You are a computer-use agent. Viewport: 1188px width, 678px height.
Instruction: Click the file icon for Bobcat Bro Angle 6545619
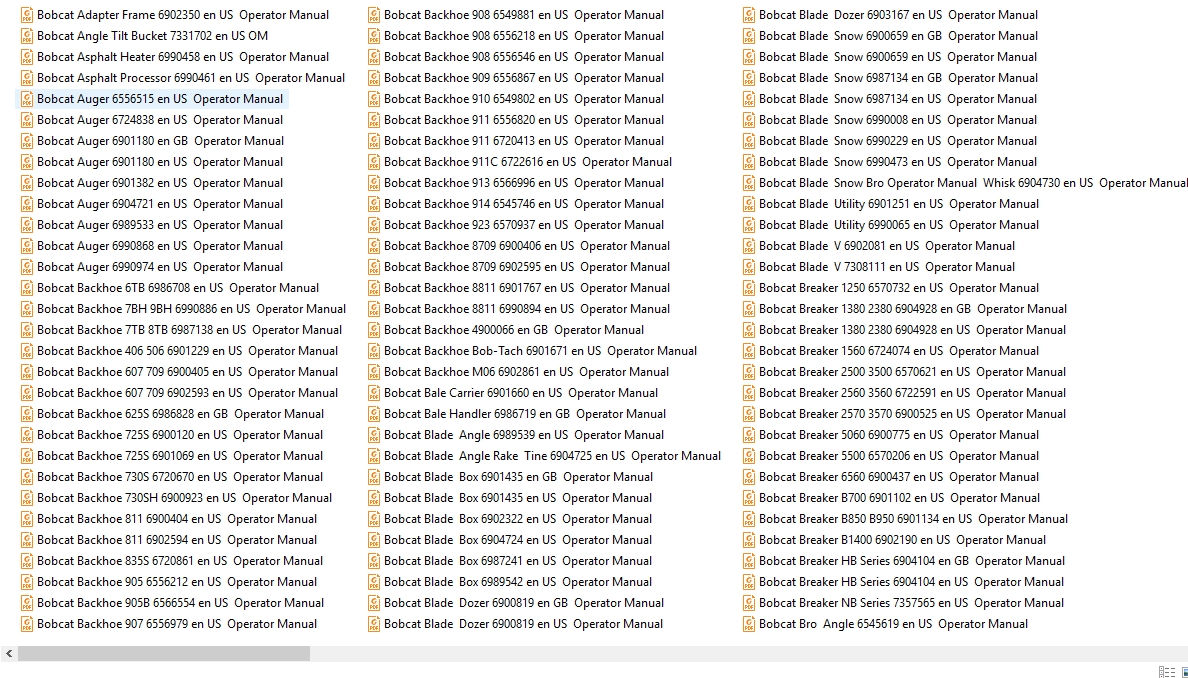click(x=749, y=623)
